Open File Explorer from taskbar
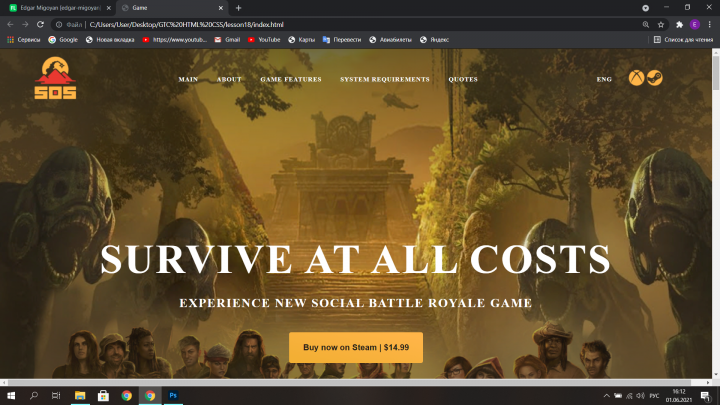 pos(80,395)
